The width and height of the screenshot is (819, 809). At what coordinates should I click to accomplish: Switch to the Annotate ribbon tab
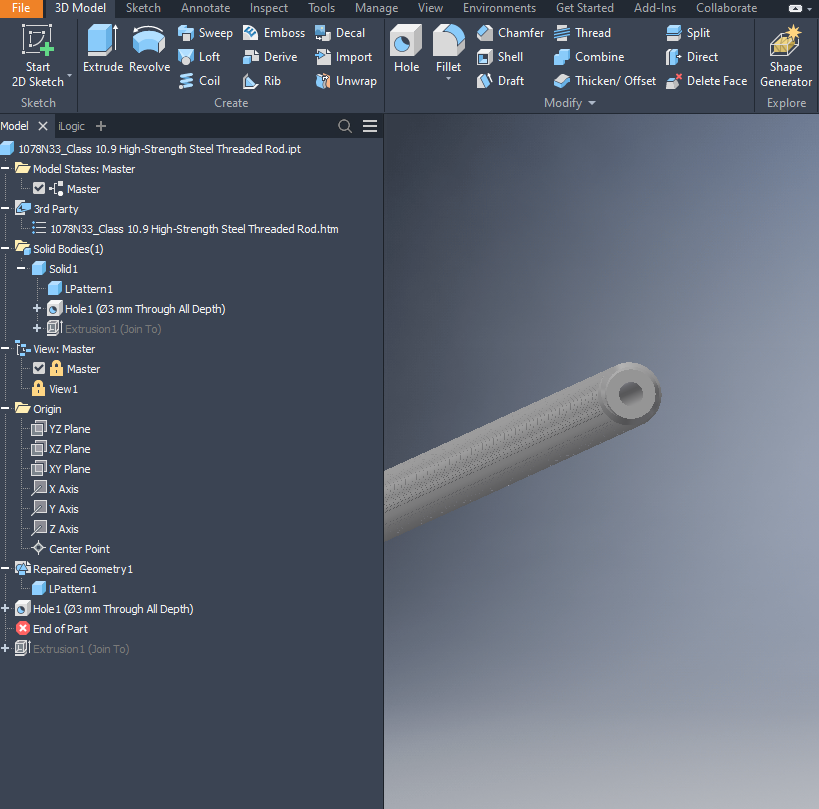pyautogui.click(x=205, y=8)
